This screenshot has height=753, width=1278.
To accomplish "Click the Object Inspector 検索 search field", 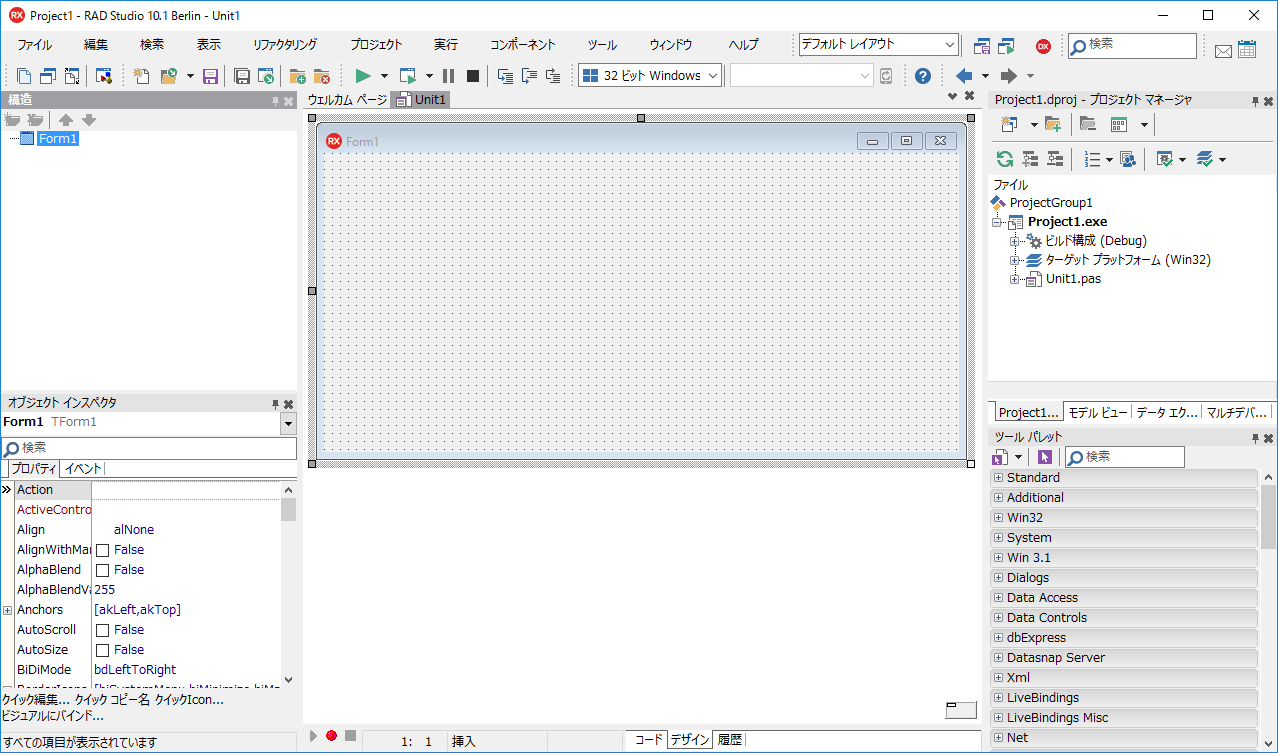I will point(148,448).
